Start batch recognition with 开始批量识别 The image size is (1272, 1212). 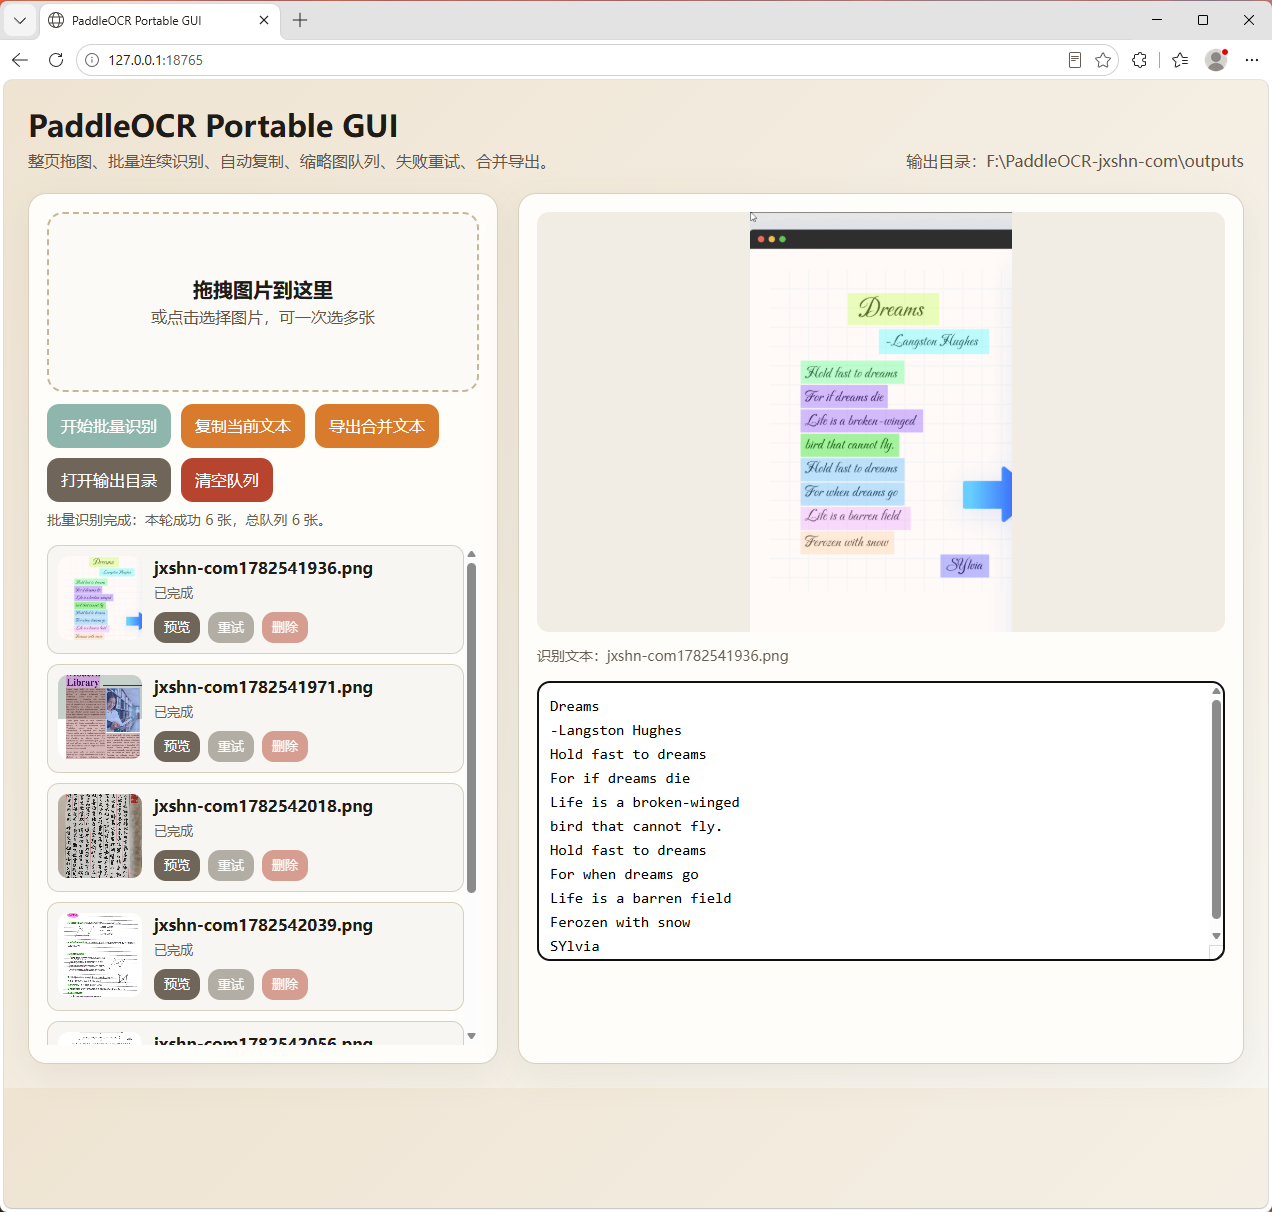point(109,426)
